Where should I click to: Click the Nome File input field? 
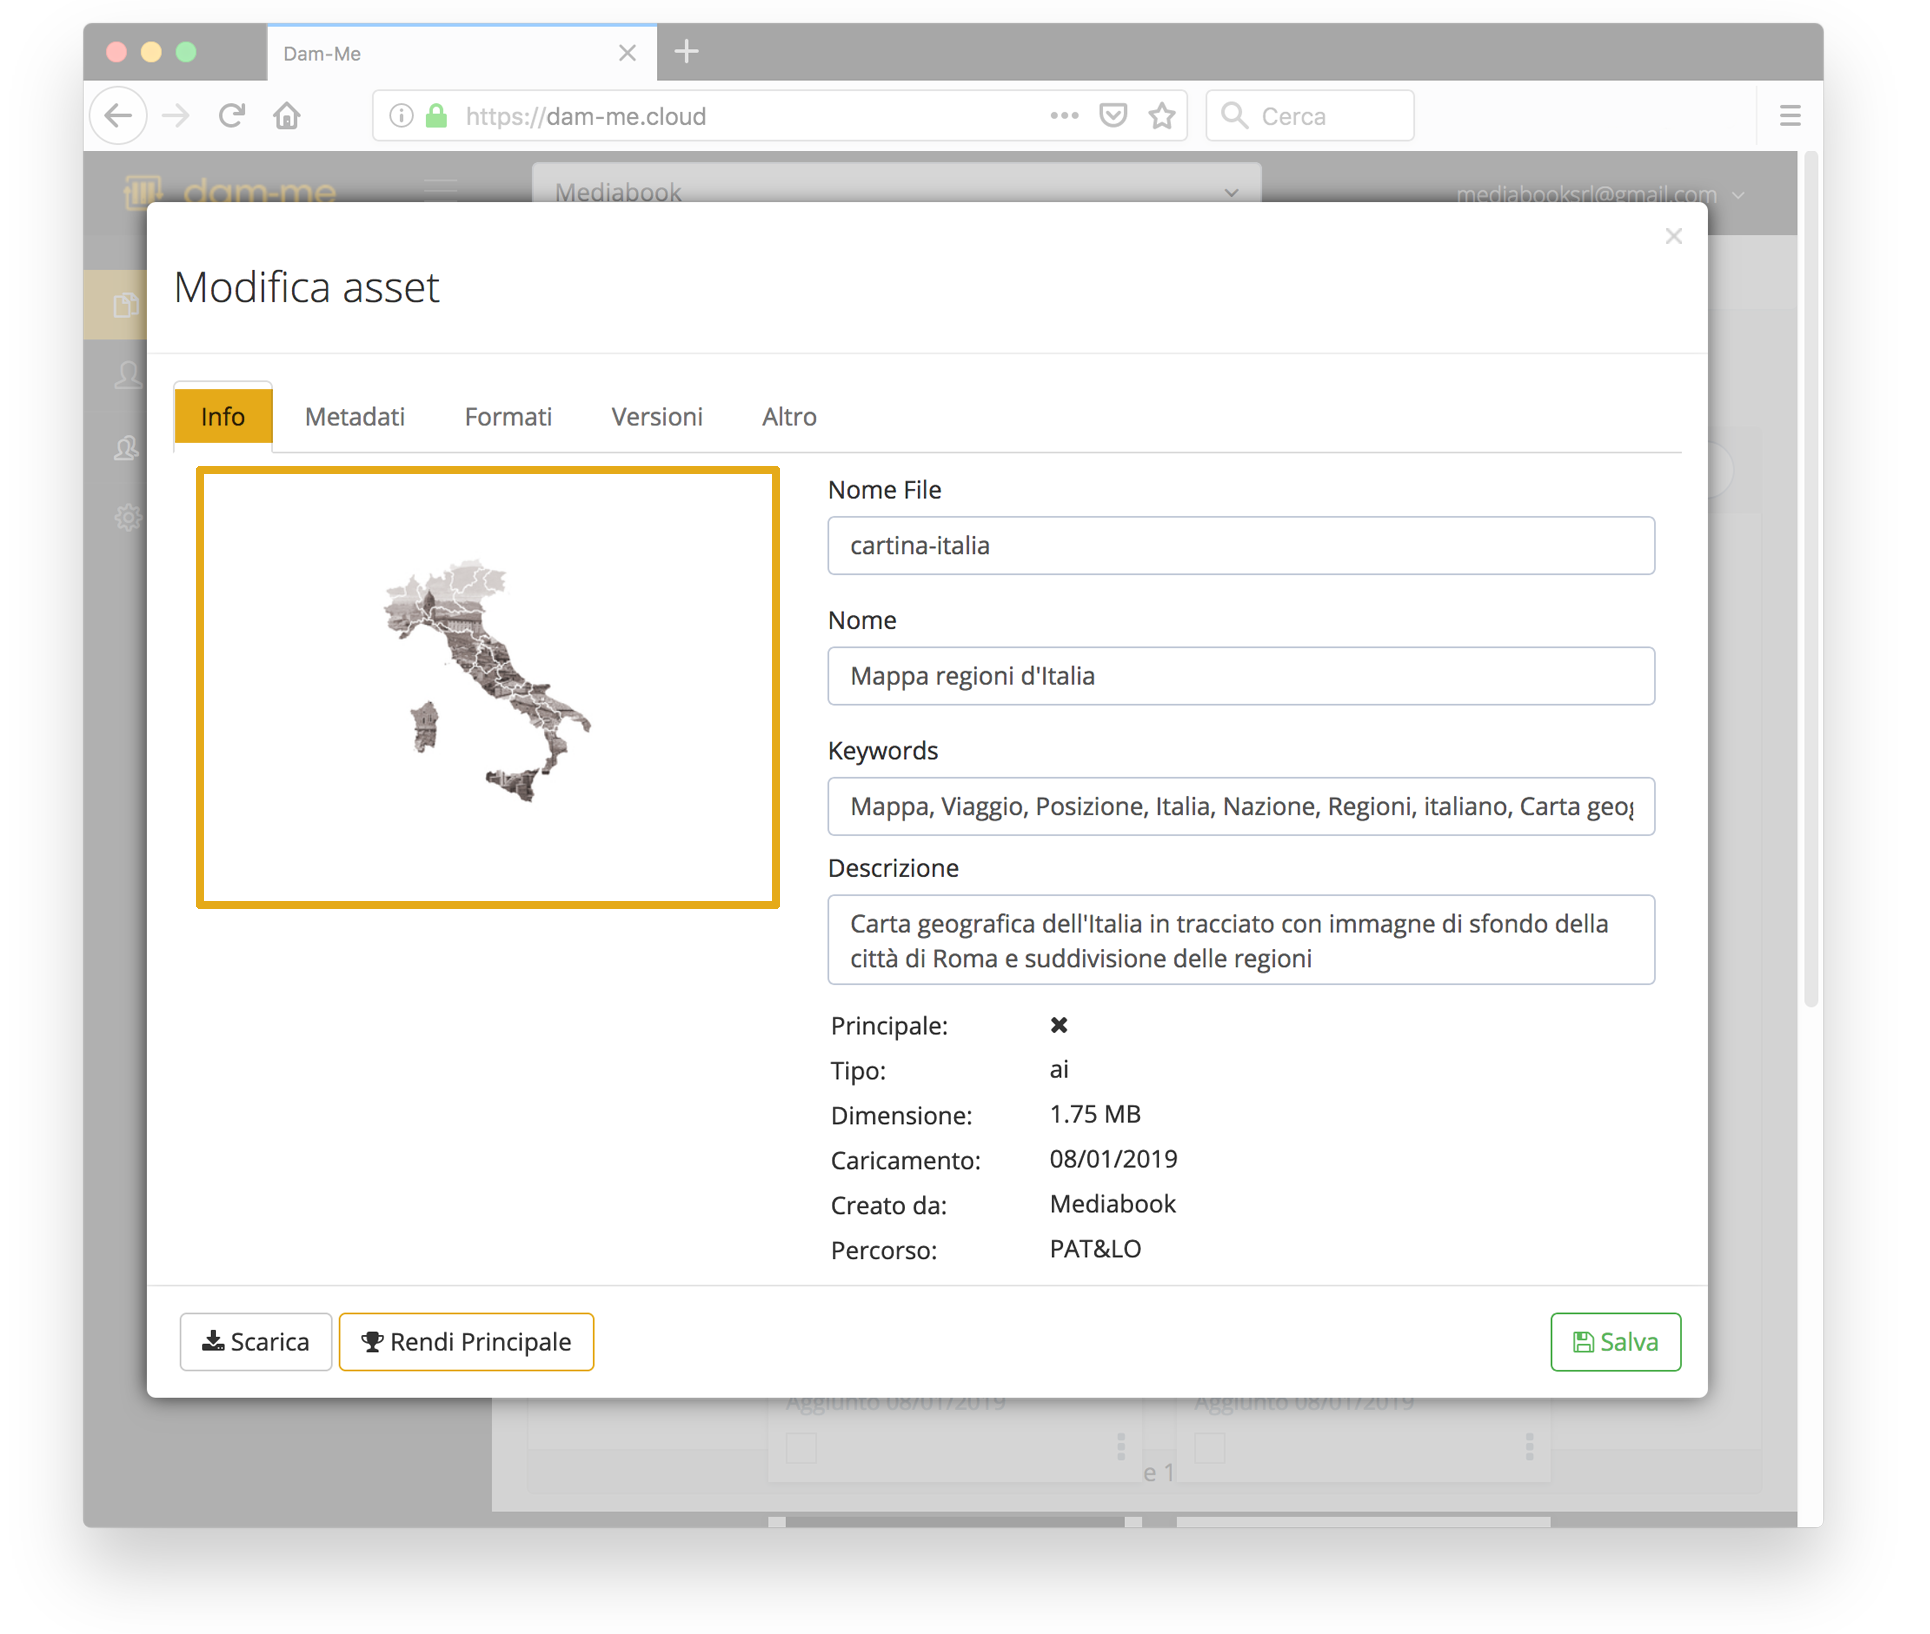click(1240, 545)
